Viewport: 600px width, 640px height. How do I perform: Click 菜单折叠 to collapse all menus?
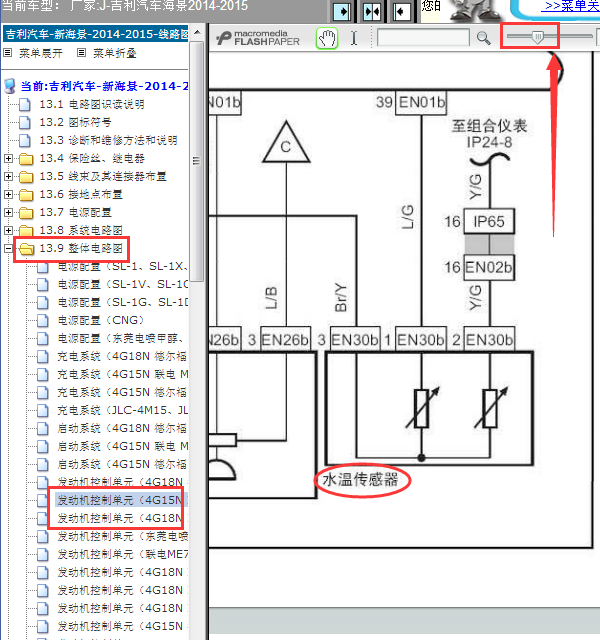pos(114,53)
